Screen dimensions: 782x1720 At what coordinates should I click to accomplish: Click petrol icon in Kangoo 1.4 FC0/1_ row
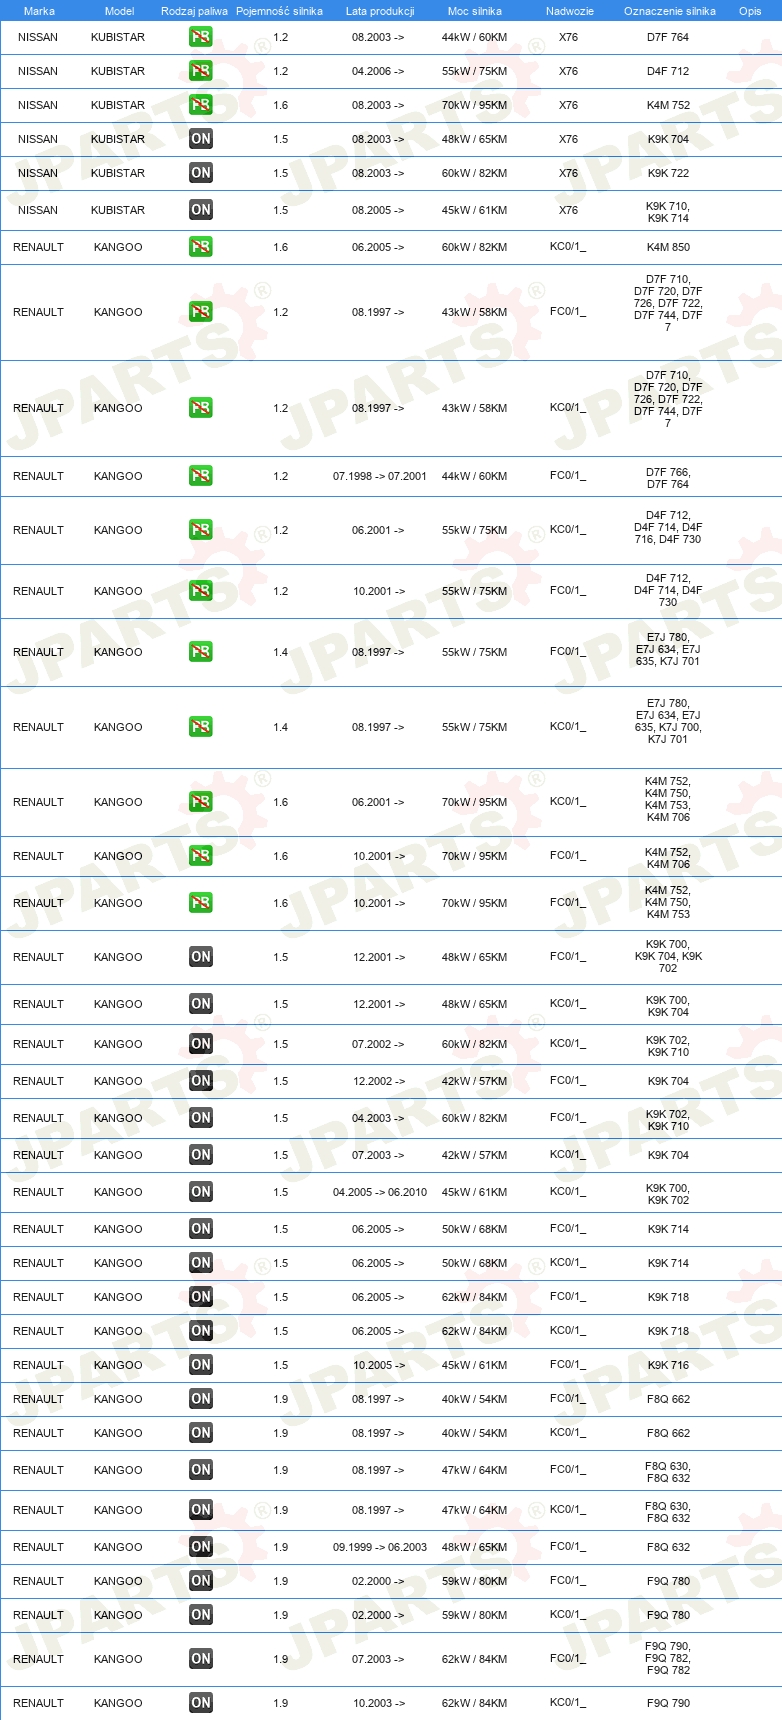[x=201, y=652]
